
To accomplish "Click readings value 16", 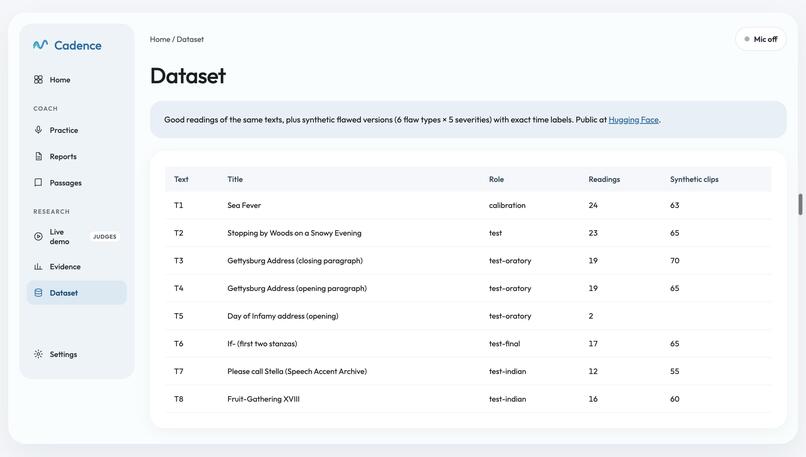I will pos(593,399).
